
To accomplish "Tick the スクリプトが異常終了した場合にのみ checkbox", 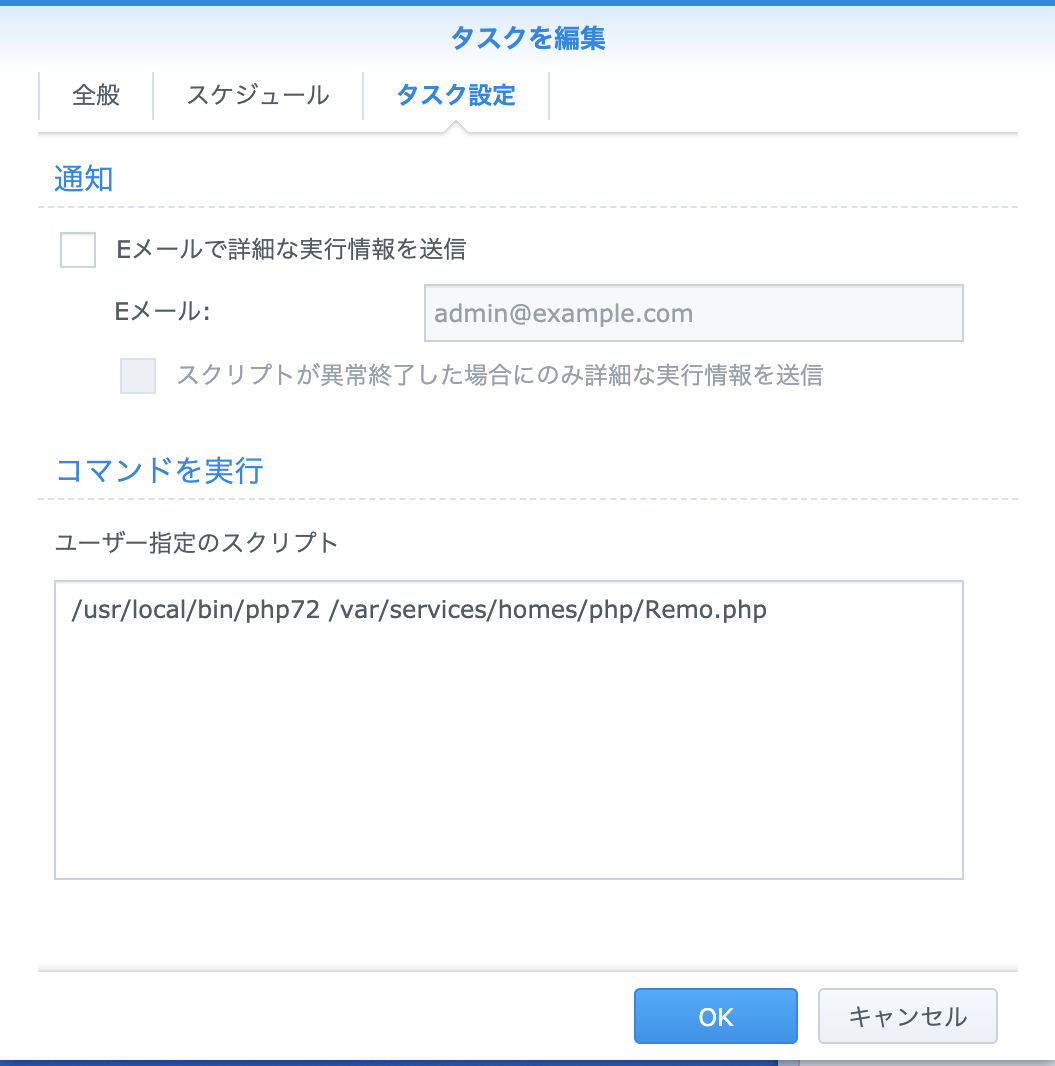I will pyautogui.click(x=138, y=375).
